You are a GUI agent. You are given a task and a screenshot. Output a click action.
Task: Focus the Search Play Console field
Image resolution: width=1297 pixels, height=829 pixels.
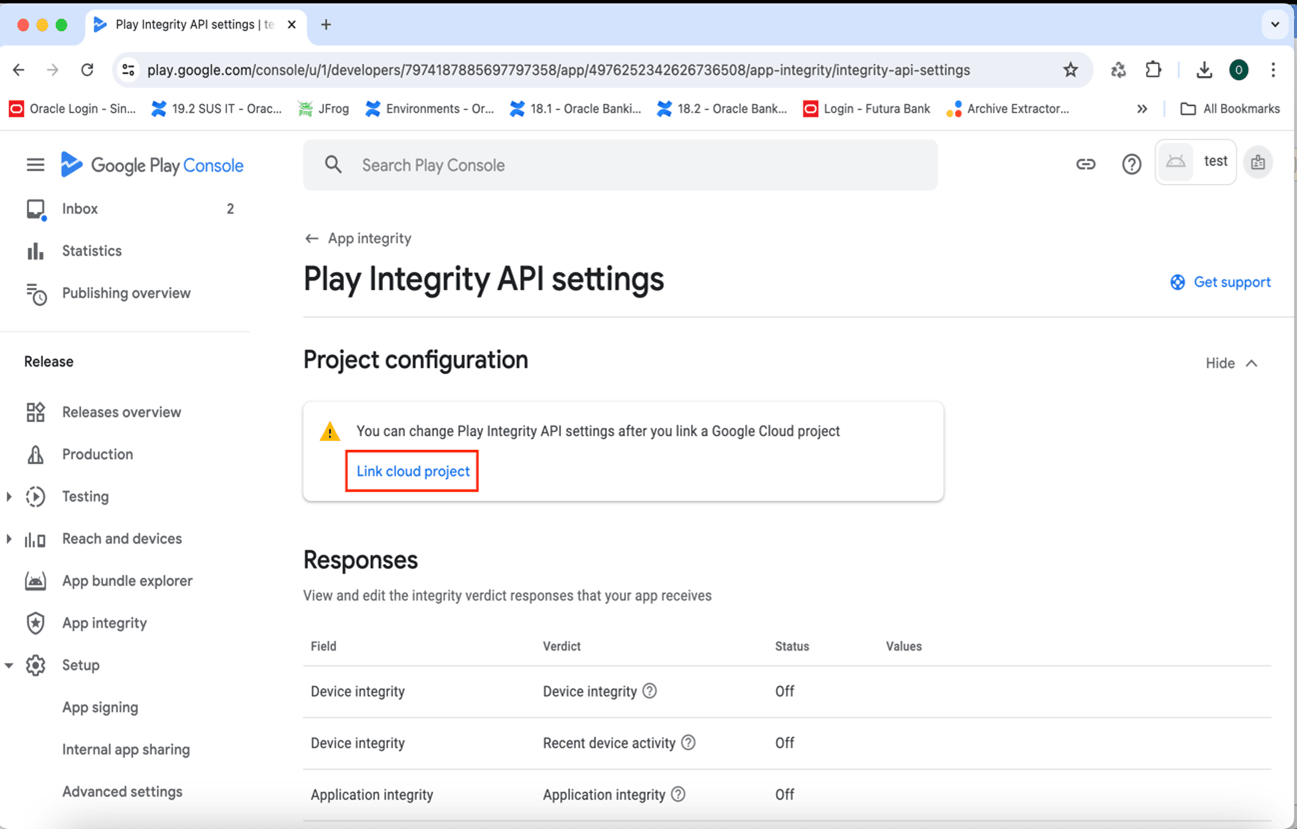620,165
